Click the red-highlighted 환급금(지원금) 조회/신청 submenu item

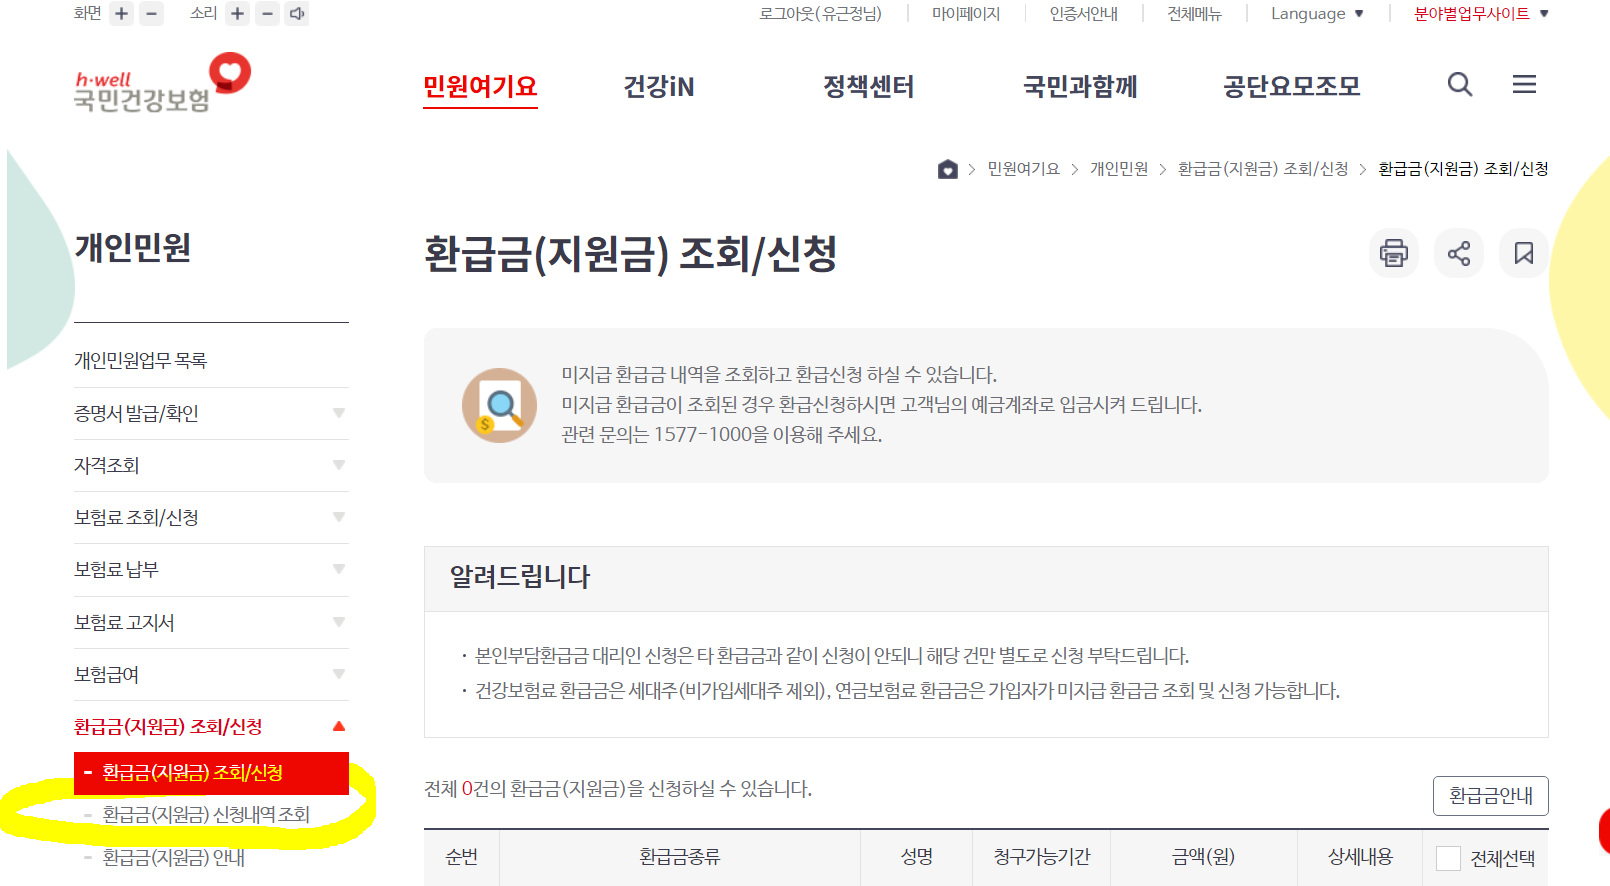(211, 773)
